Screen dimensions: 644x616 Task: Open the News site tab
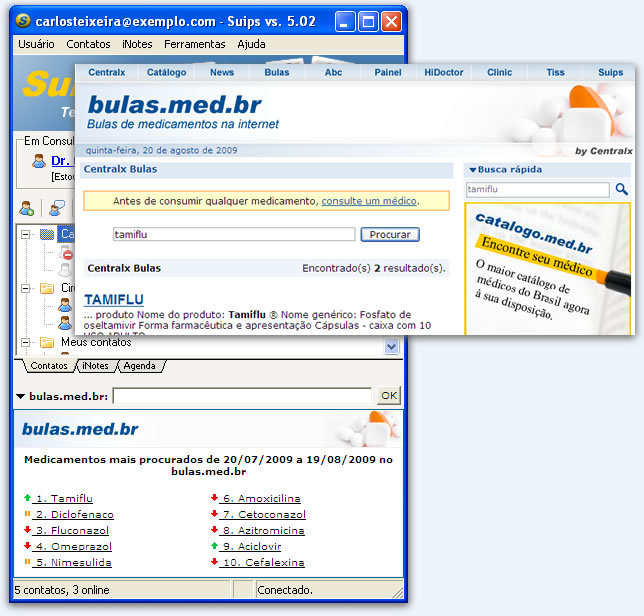click(x=222, y=72)
